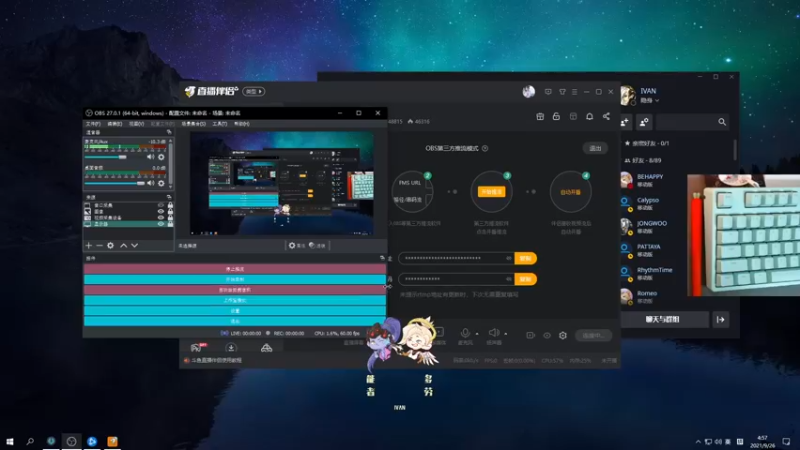Click help icon beside OBS third-party mode
The height and width of the screenshot is (450, 800).
[x=485, y=148]
